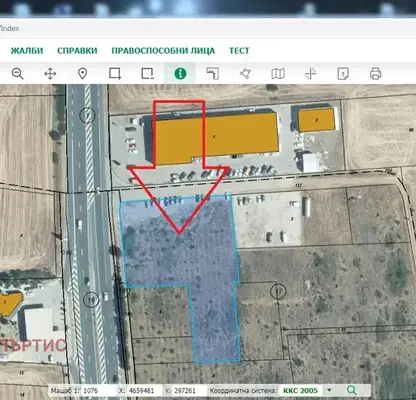This screenshot has width=416, height=400.
Task: Click the green coordinate search magnifier
Action: point(352,390)
